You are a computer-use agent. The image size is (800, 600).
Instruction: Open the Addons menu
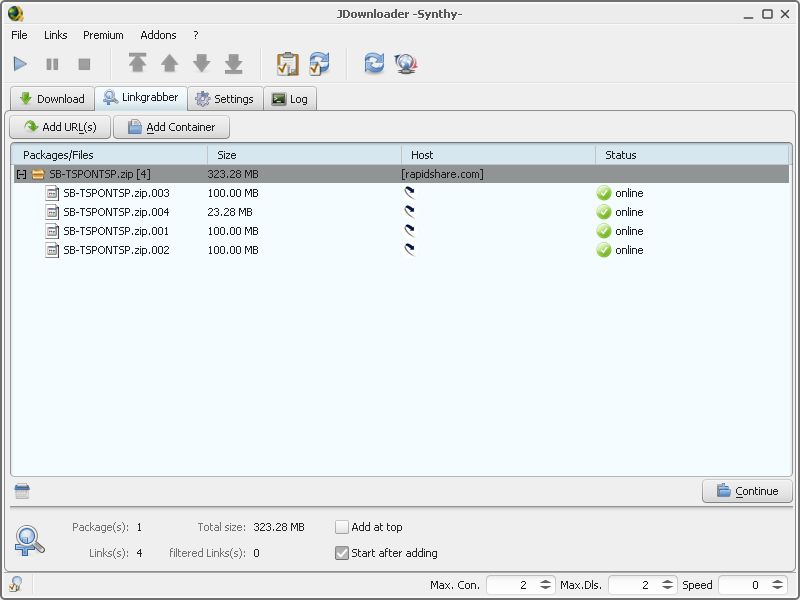click(x=158, y=35)
